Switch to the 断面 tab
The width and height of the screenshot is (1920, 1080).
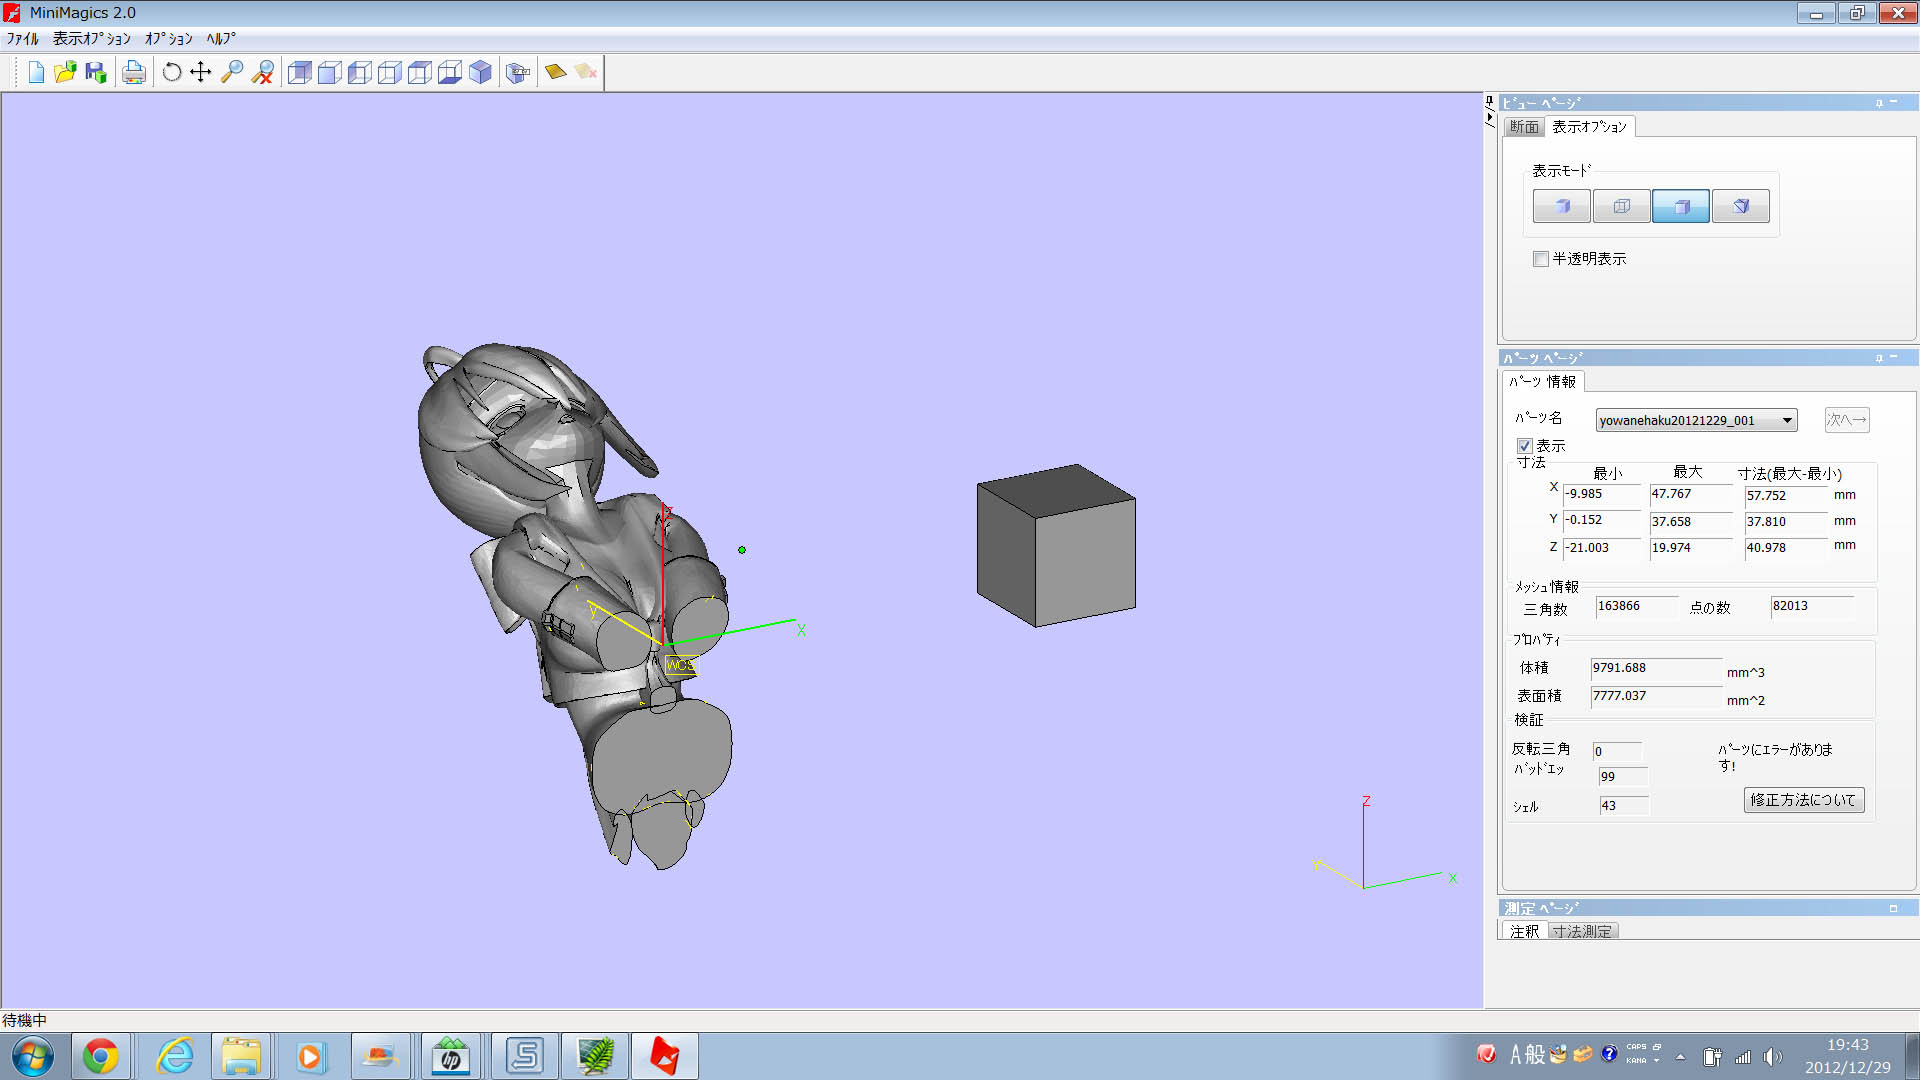1524,127
